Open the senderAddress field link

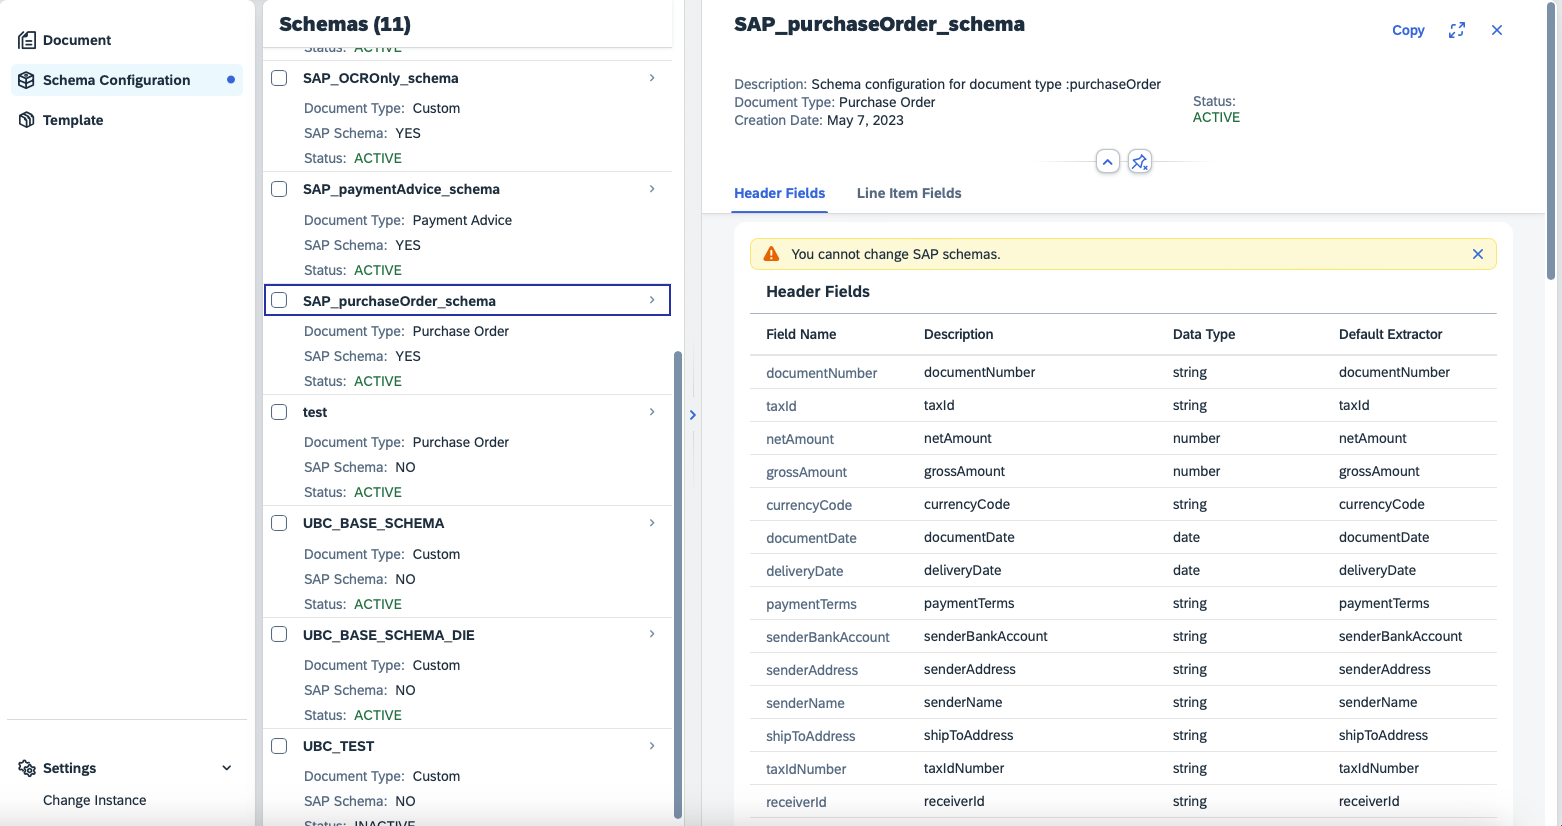812,670
